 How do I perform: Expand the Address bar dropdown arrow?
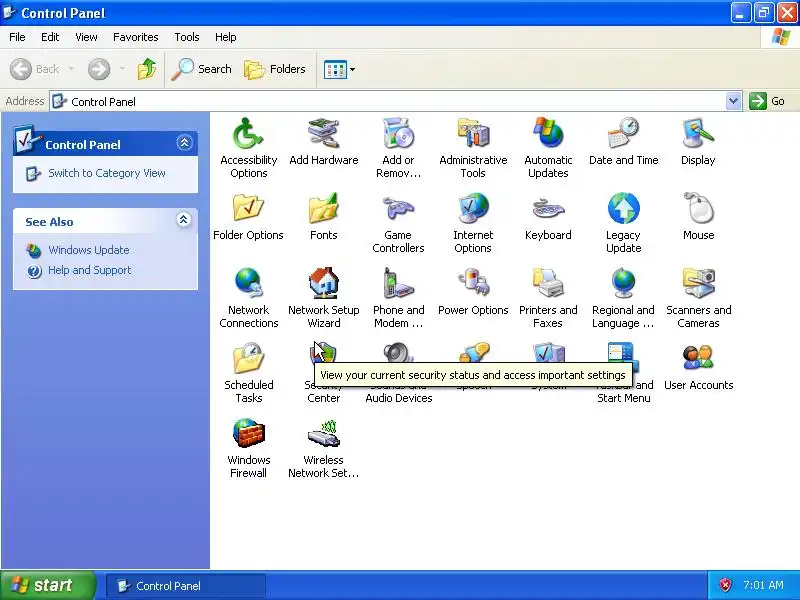coord(733,101)
